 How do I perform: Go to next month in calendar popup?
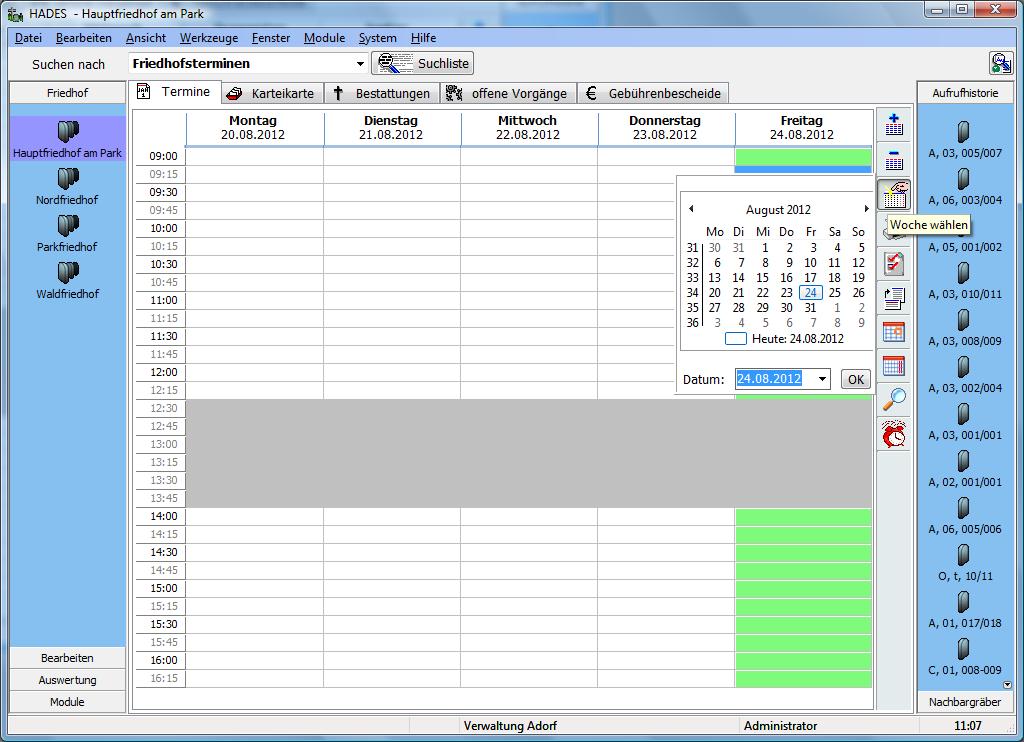click(866, 209)
